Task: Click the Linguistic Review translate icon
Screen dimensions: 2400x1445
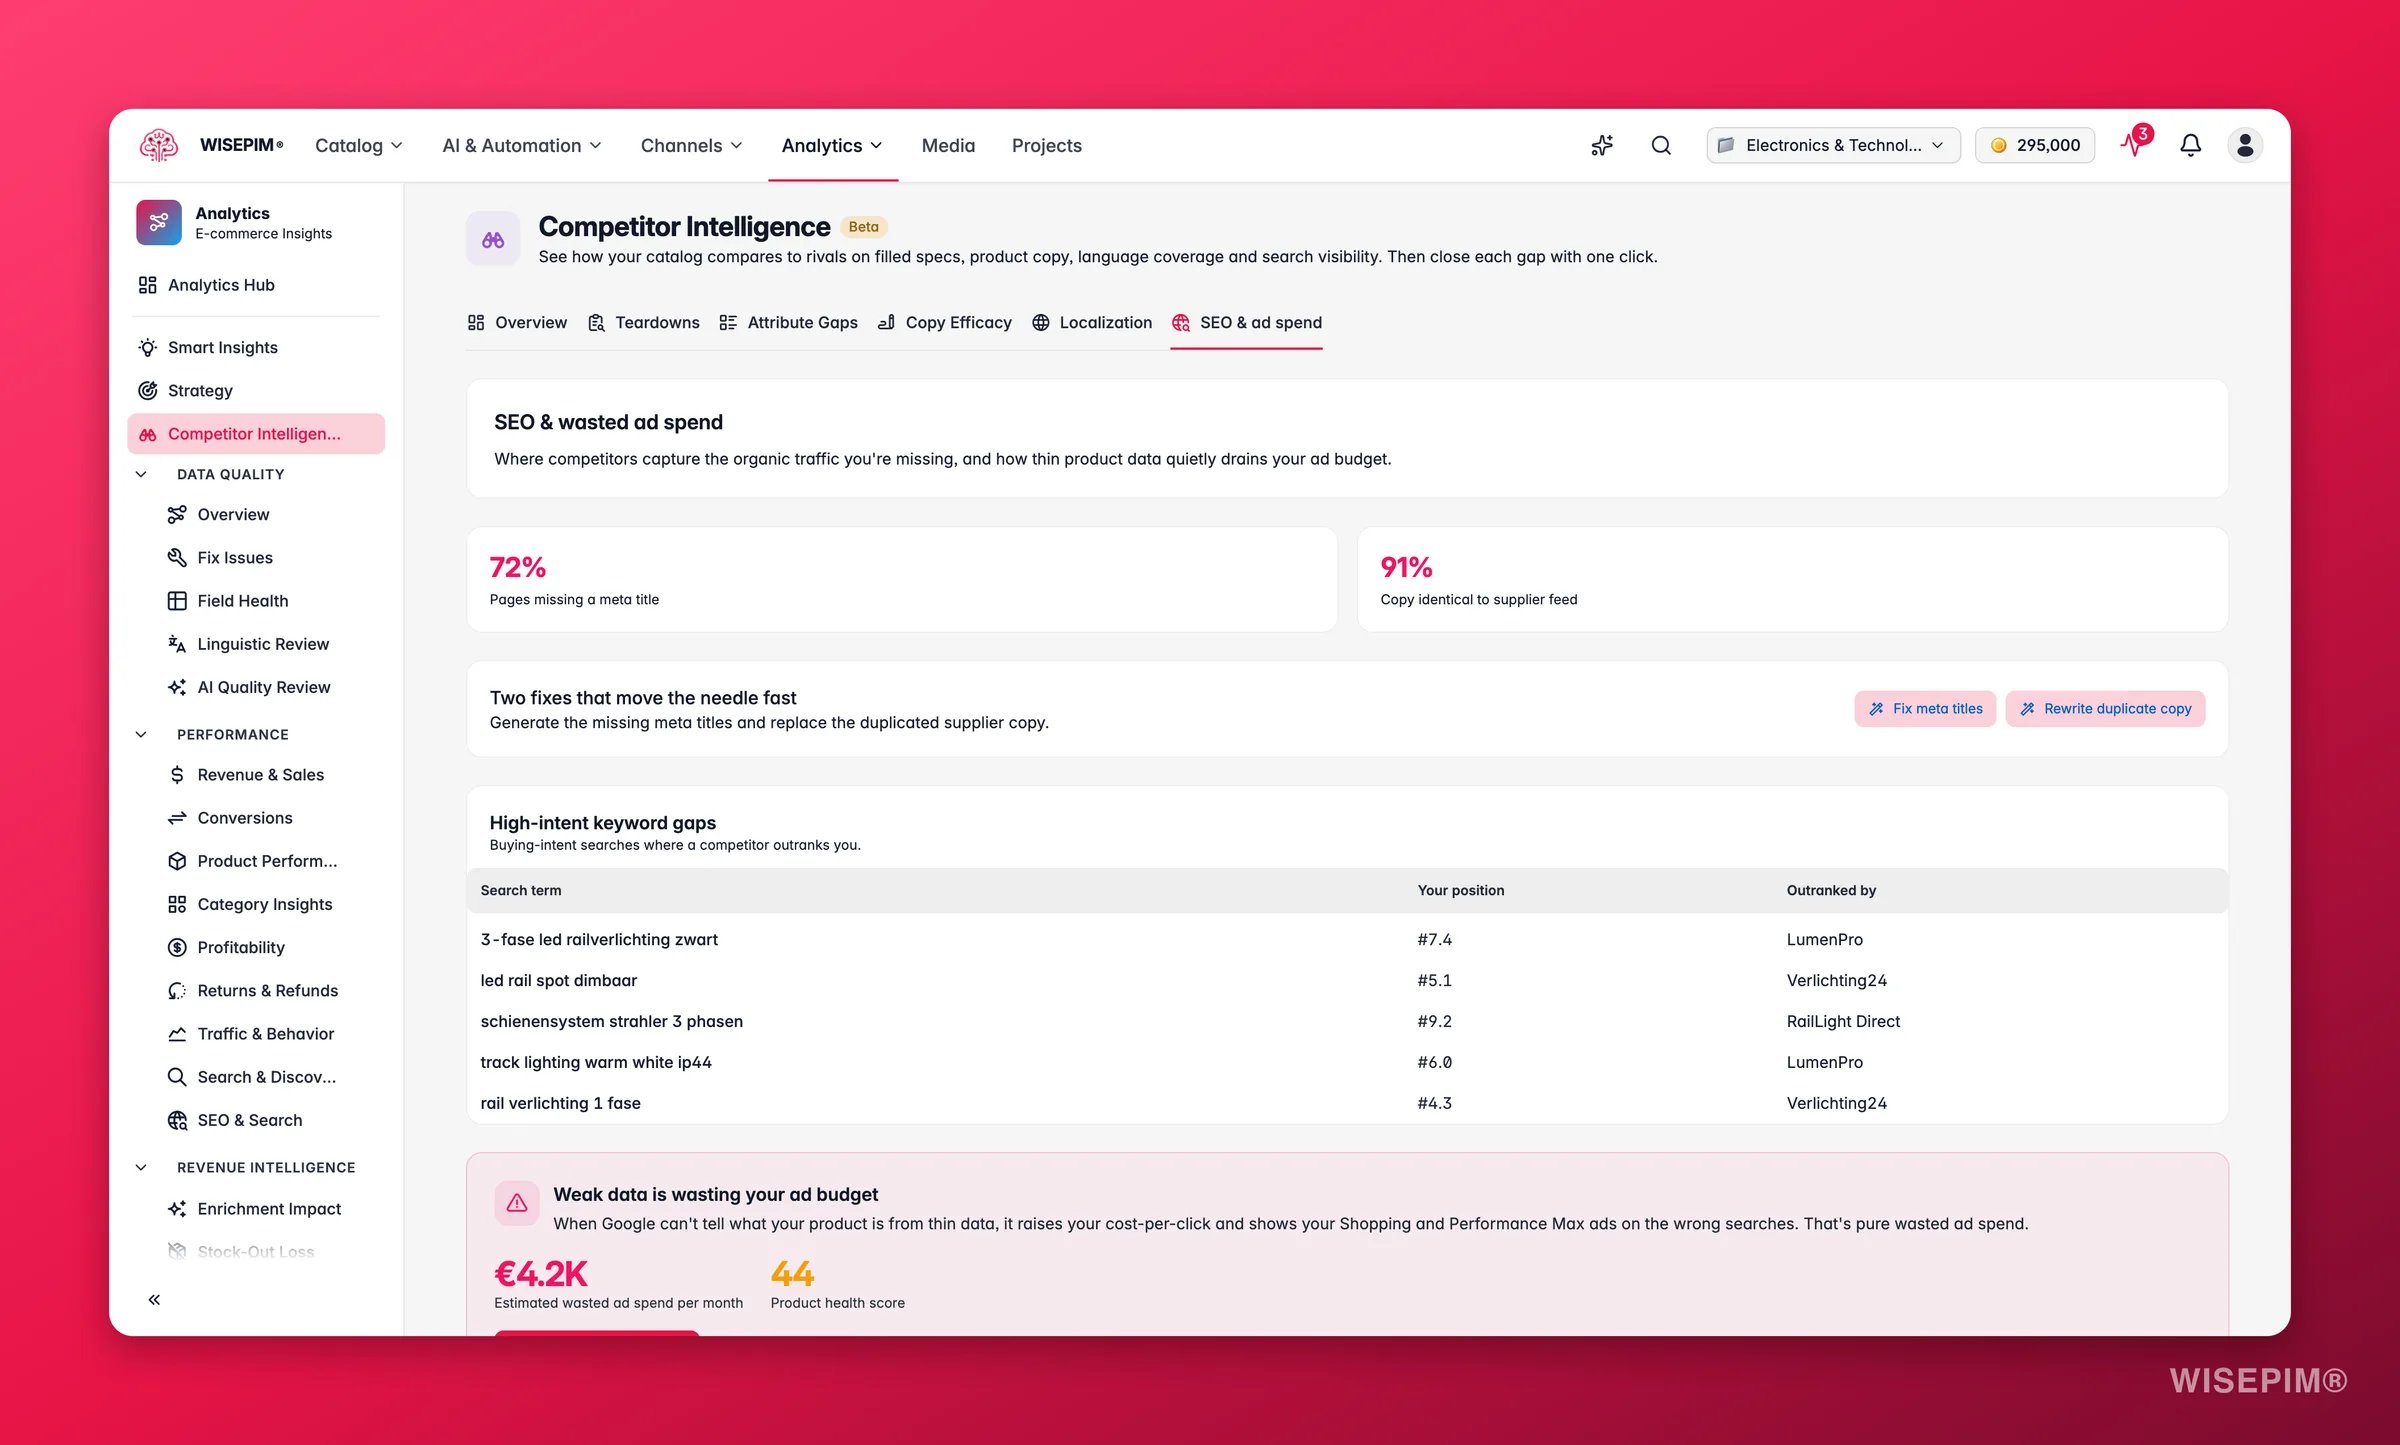Action: click(x=177, y=644)
